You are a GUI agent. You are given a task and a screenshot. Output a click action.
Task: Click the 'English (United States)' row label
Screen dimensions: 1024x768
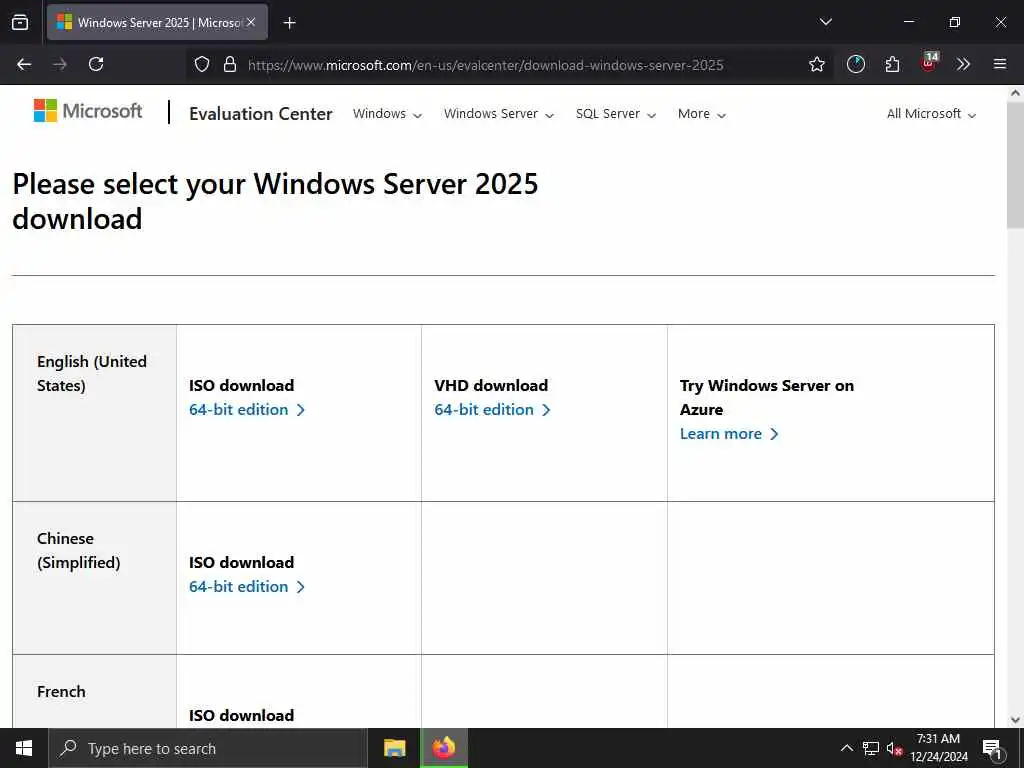click(92, 374)
